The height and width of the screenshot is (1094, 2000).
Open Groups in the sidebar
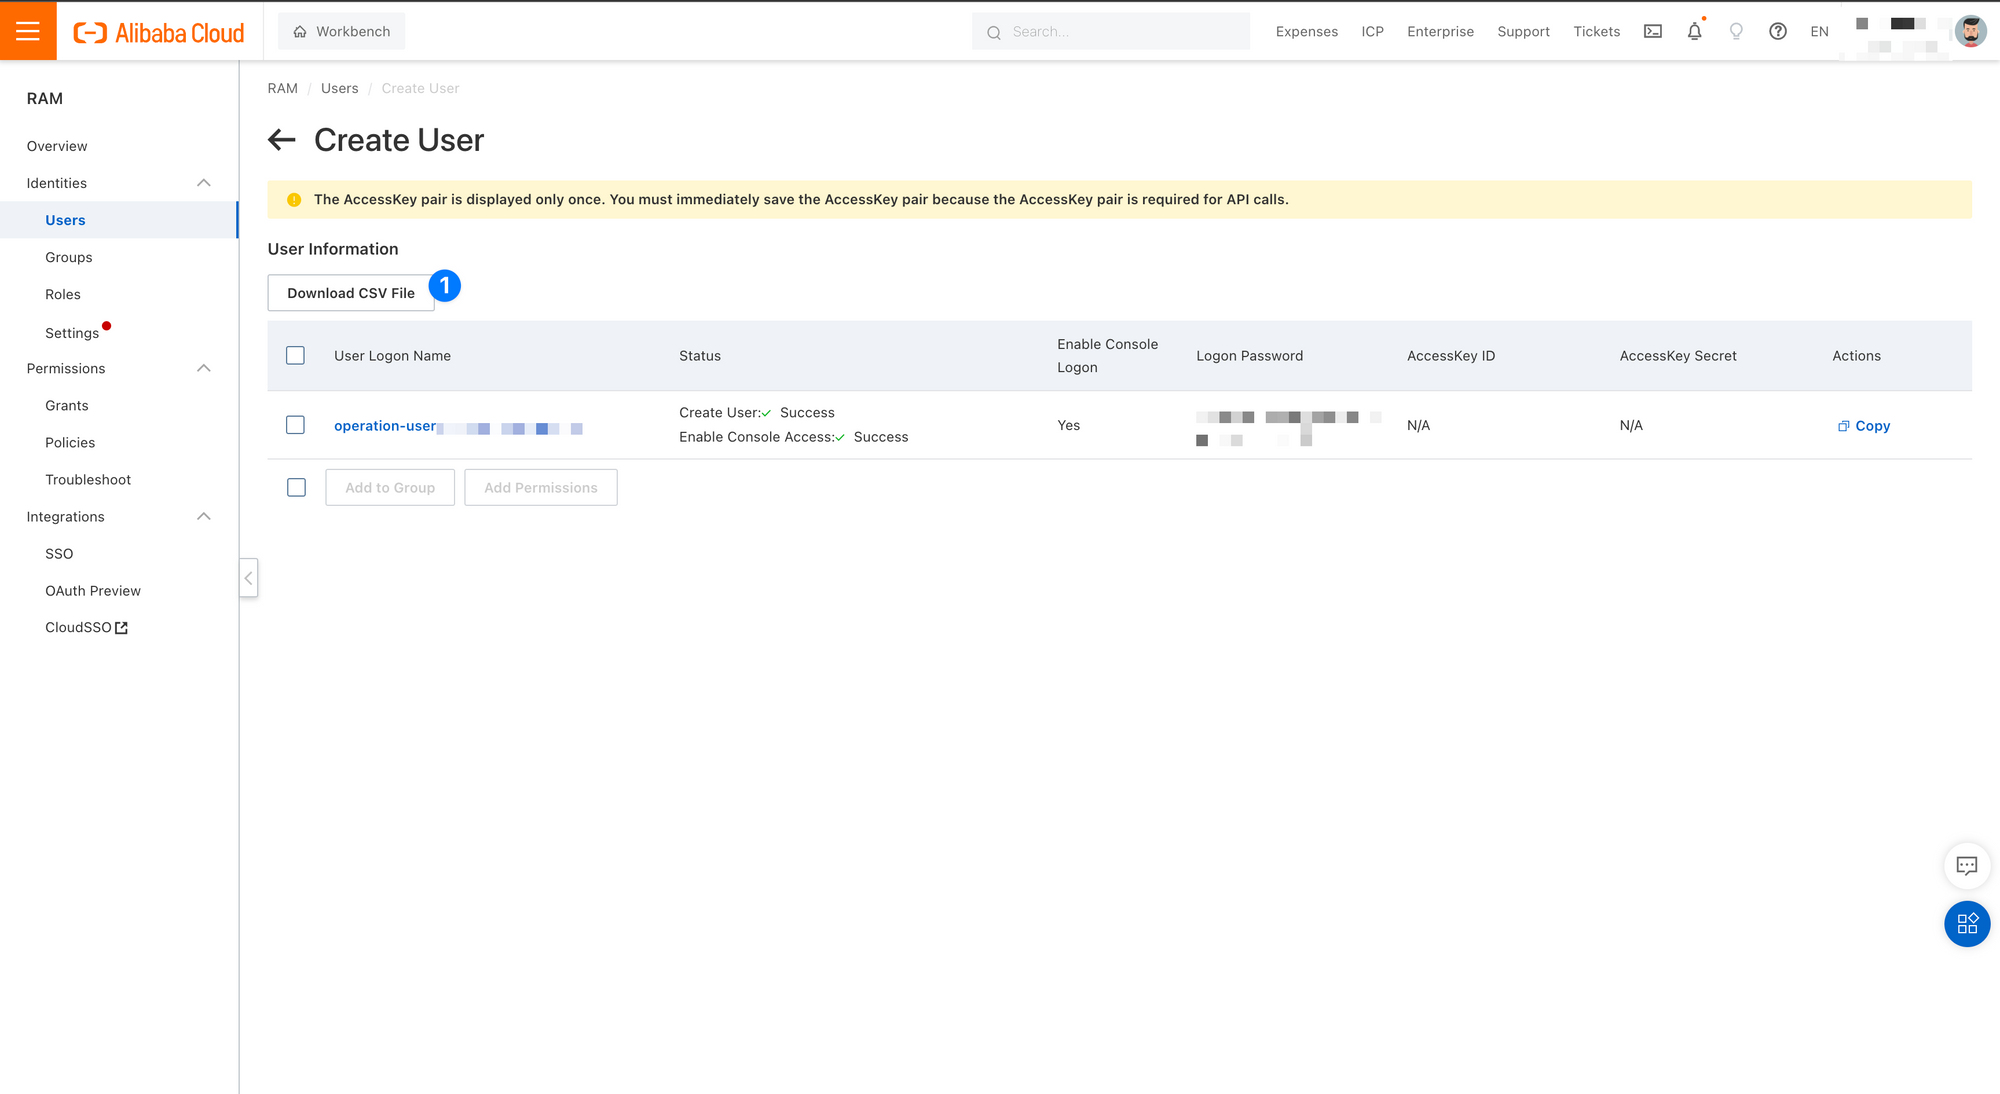point(68,257)
